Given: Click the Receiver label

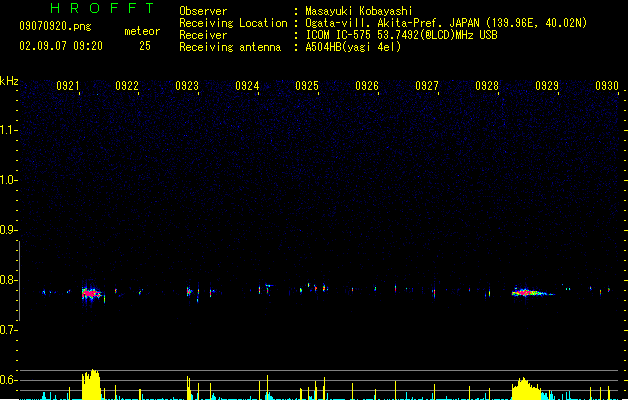Looking at the screenshot, I should click(x=203, y=35).
